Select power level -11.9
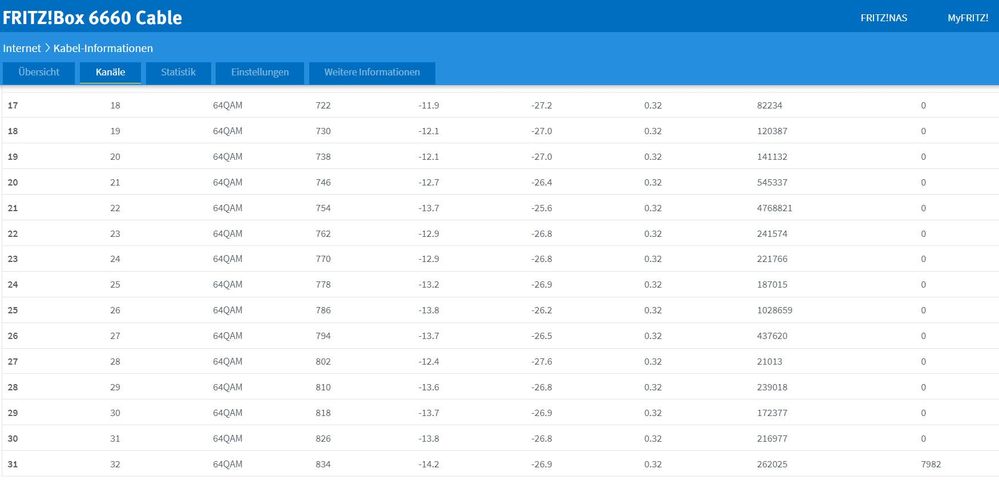Image resolution: width=999 pixels, height=484 pixels. (x=429, y=106)
